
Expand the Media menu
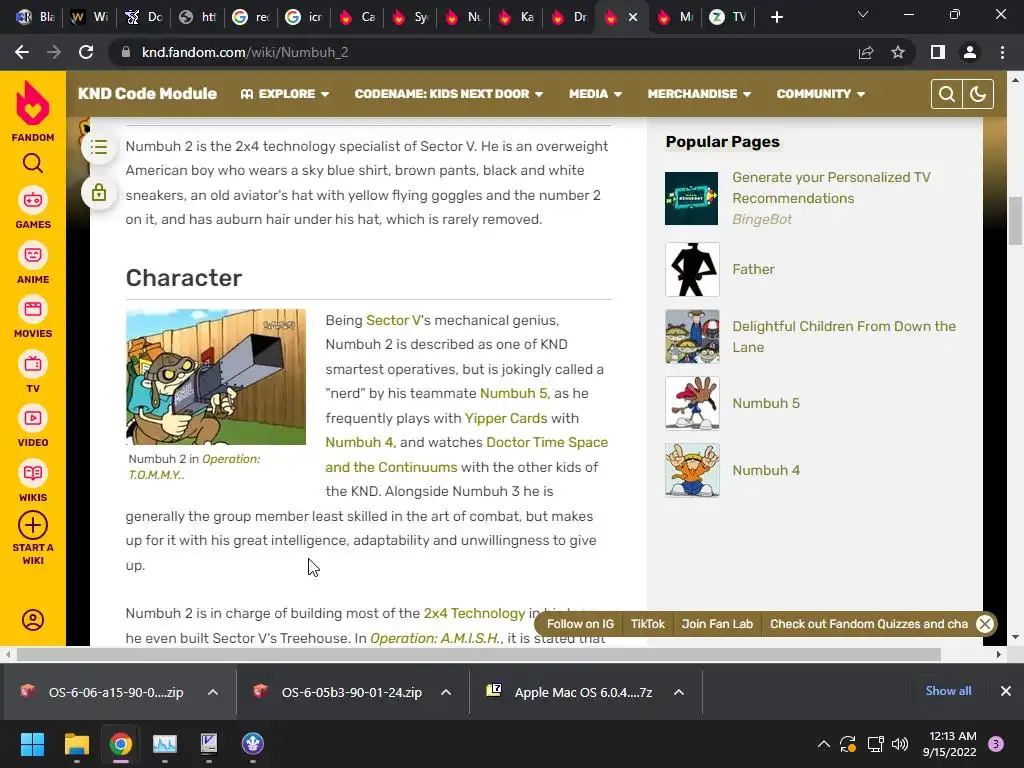[595, 94]
